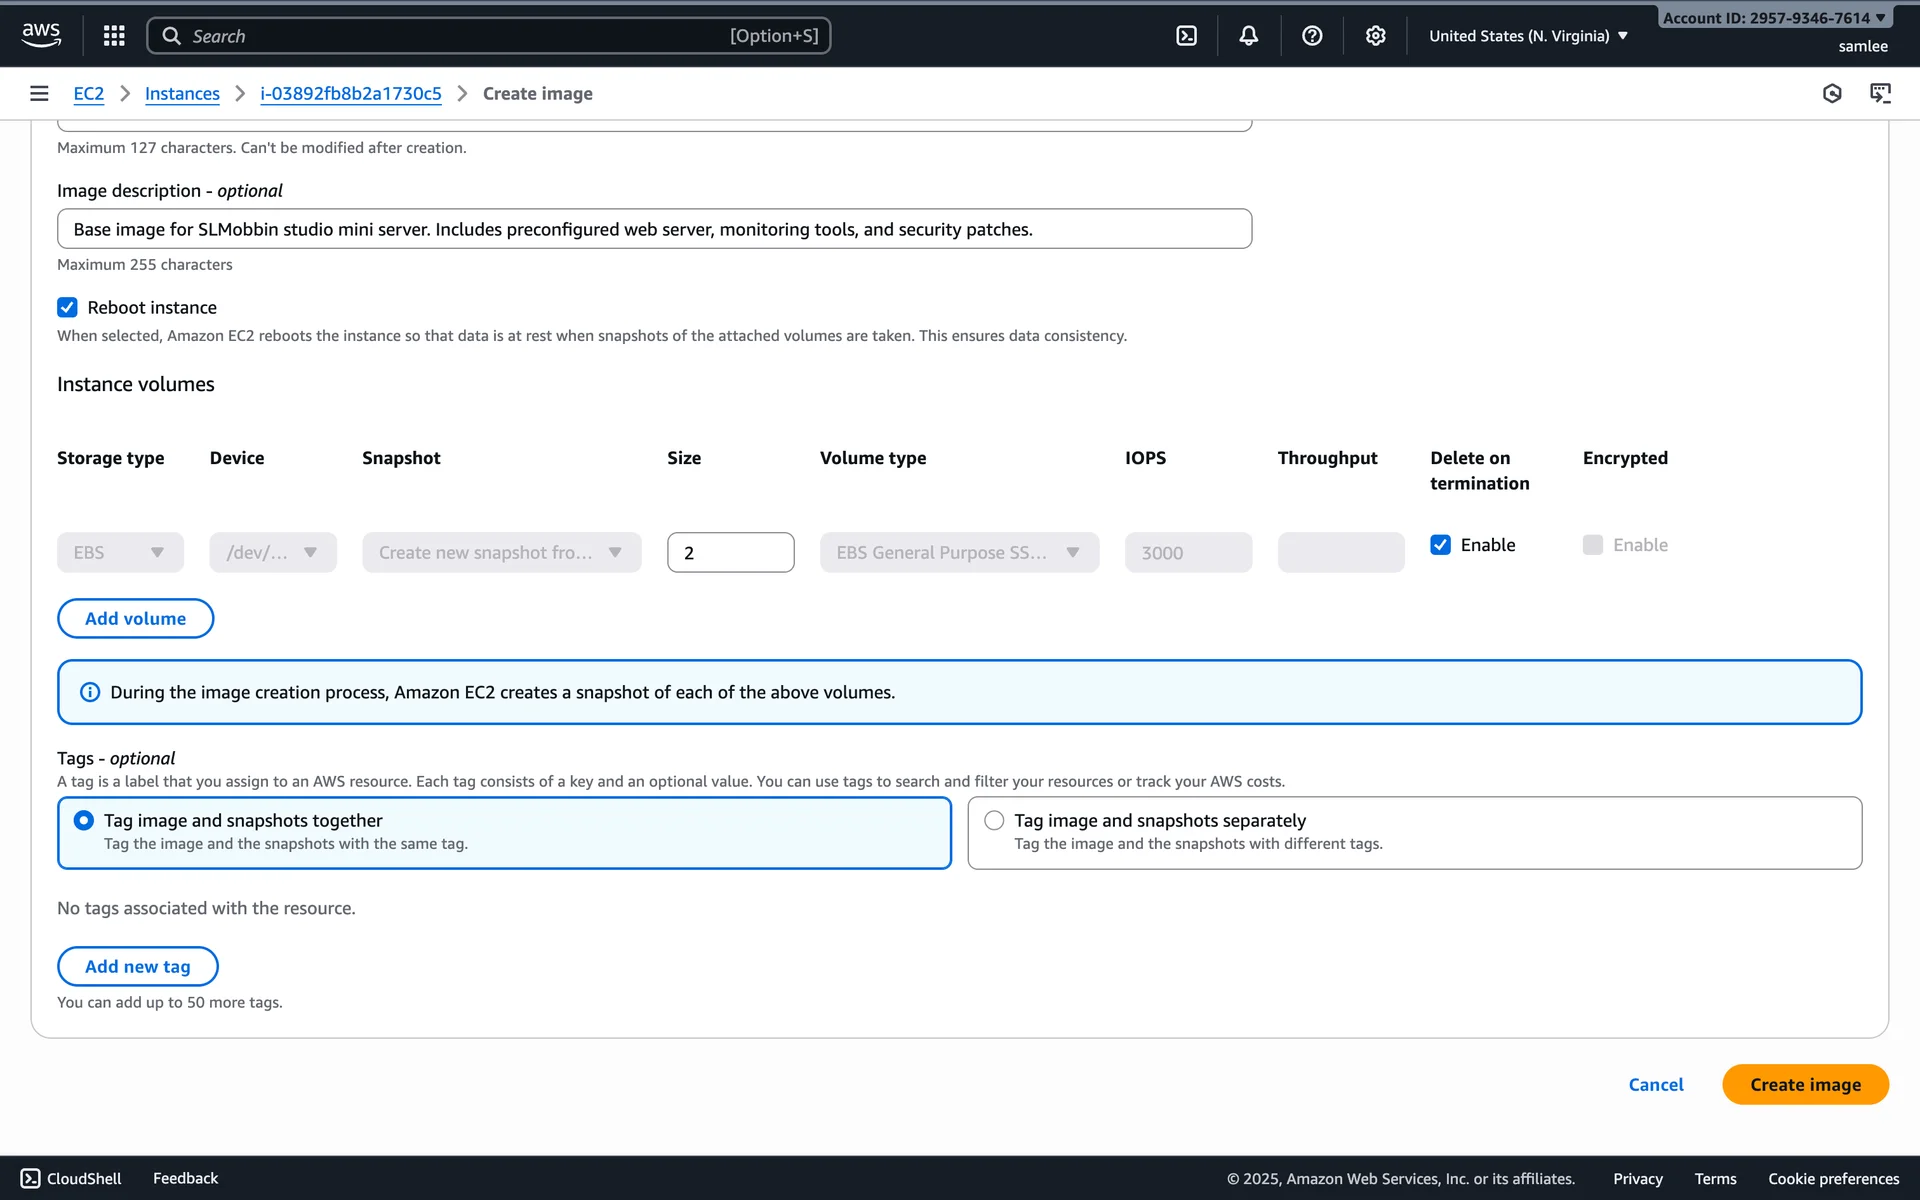The width and height of the screenshot is (1920, 1200).
Task: Navigate to EC2 breadcrumb
Action: [88, 93]
